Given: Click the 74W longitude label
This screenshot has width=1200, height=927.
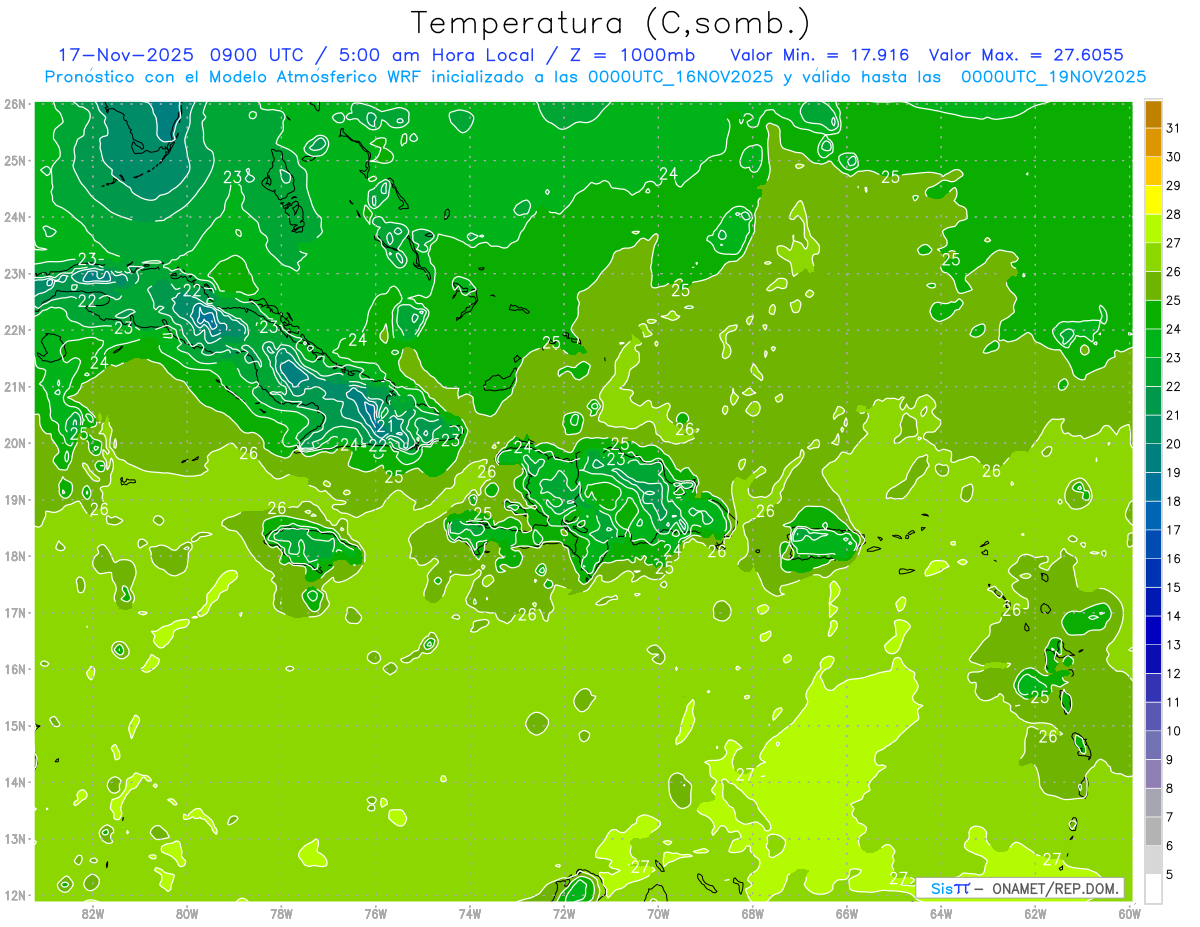Looking at the screenshot, I should 470,913.
